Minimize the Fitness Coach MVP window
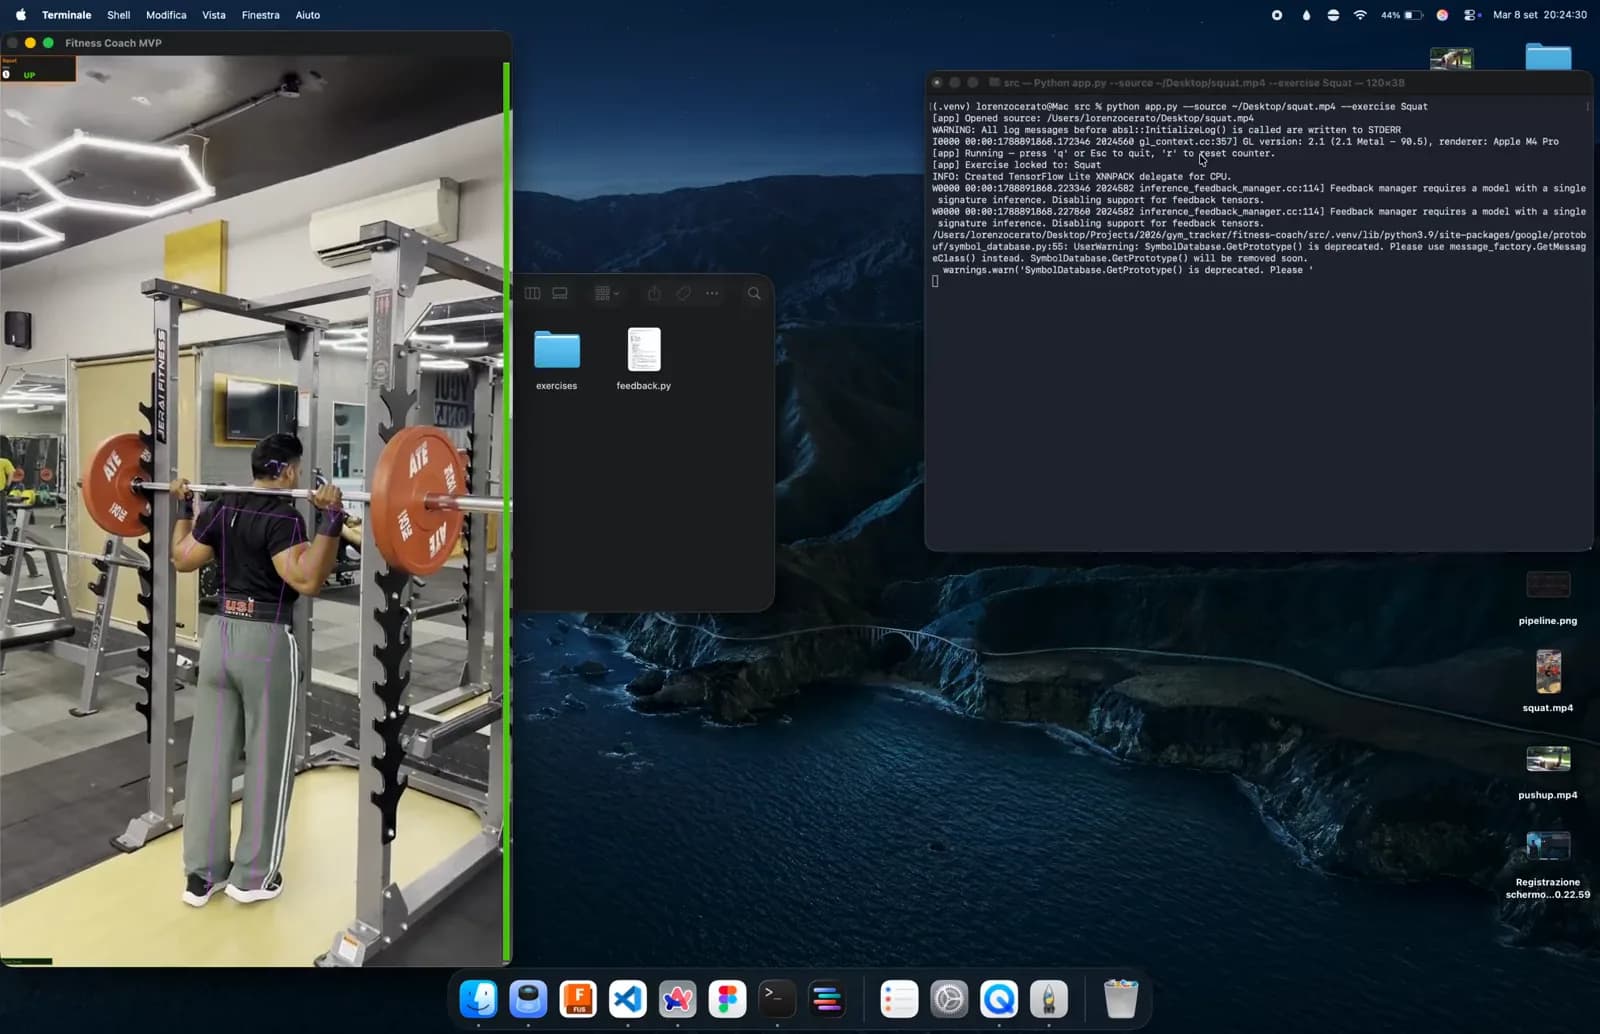 click(30, 43)
